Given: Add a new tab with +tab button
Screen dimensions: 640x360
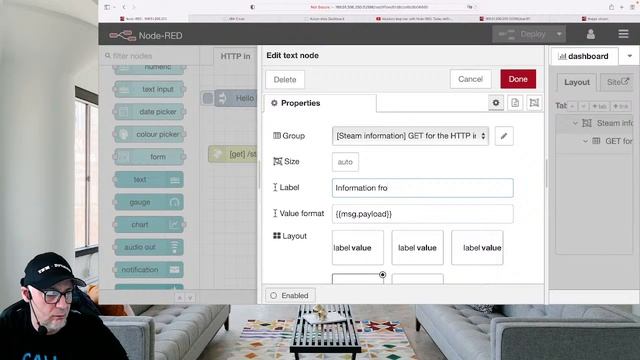Looking at the screenshot, I should click(x=600, y=106).
